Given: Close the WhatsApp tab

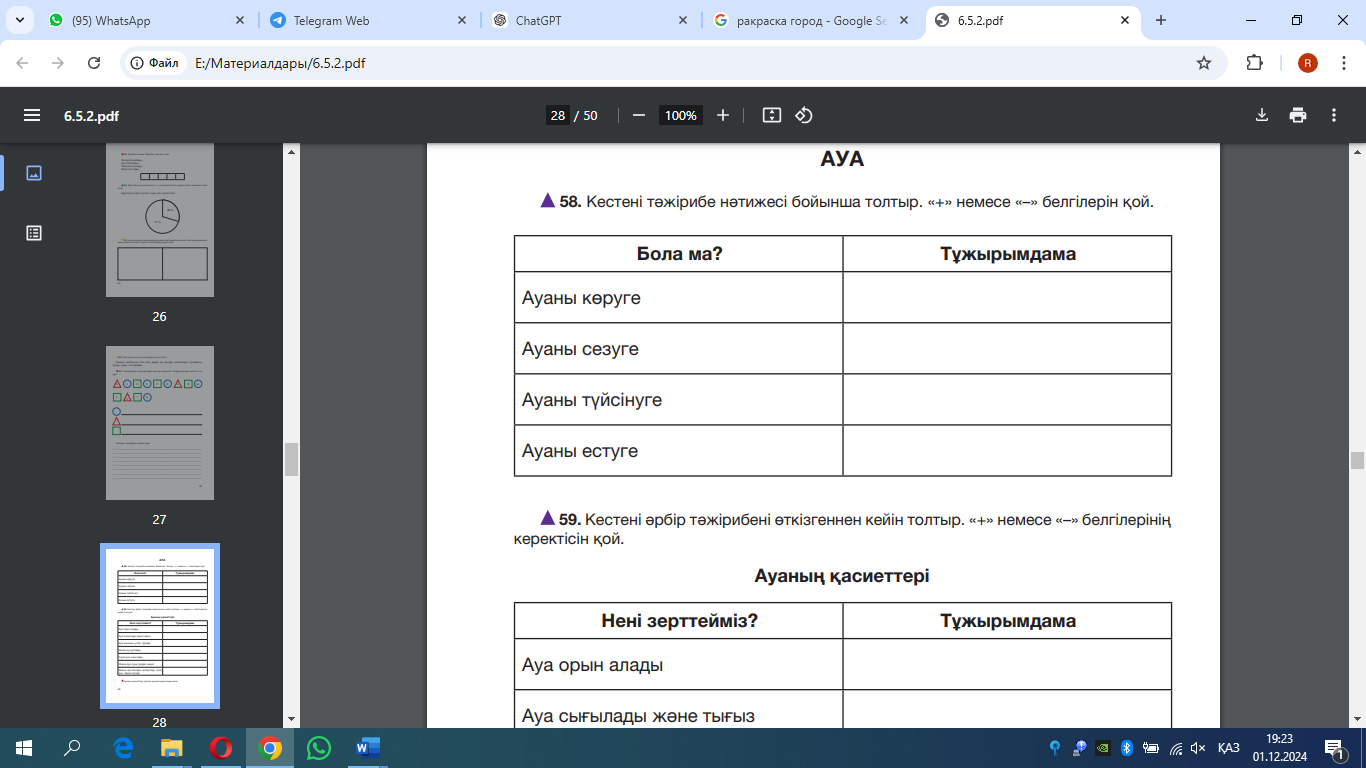Looking at the screenshot, I should click(239, 20).
